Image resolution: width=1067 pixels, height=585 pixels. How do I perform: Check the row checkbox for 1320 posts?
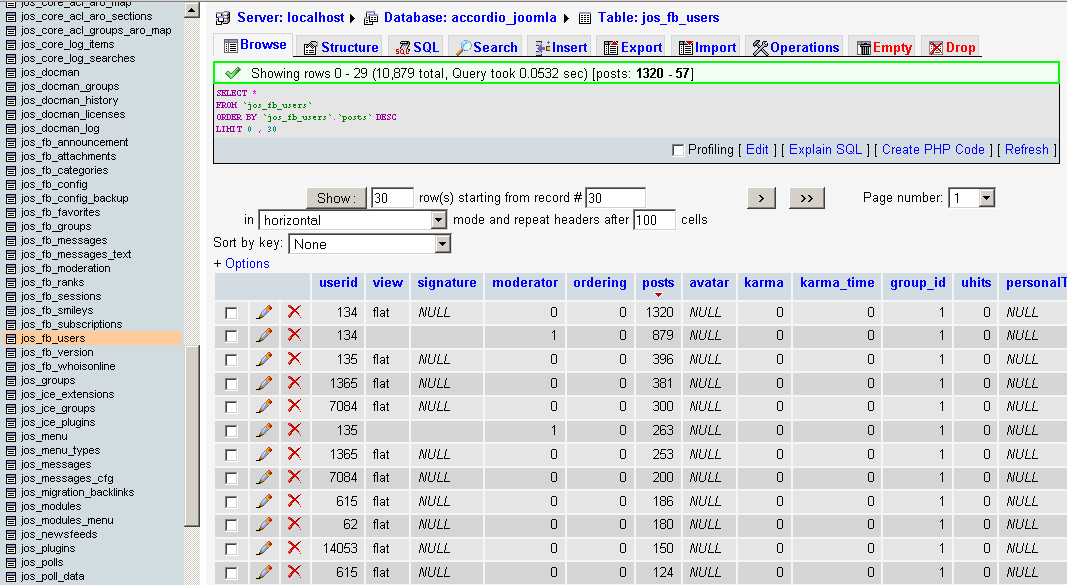231,313
